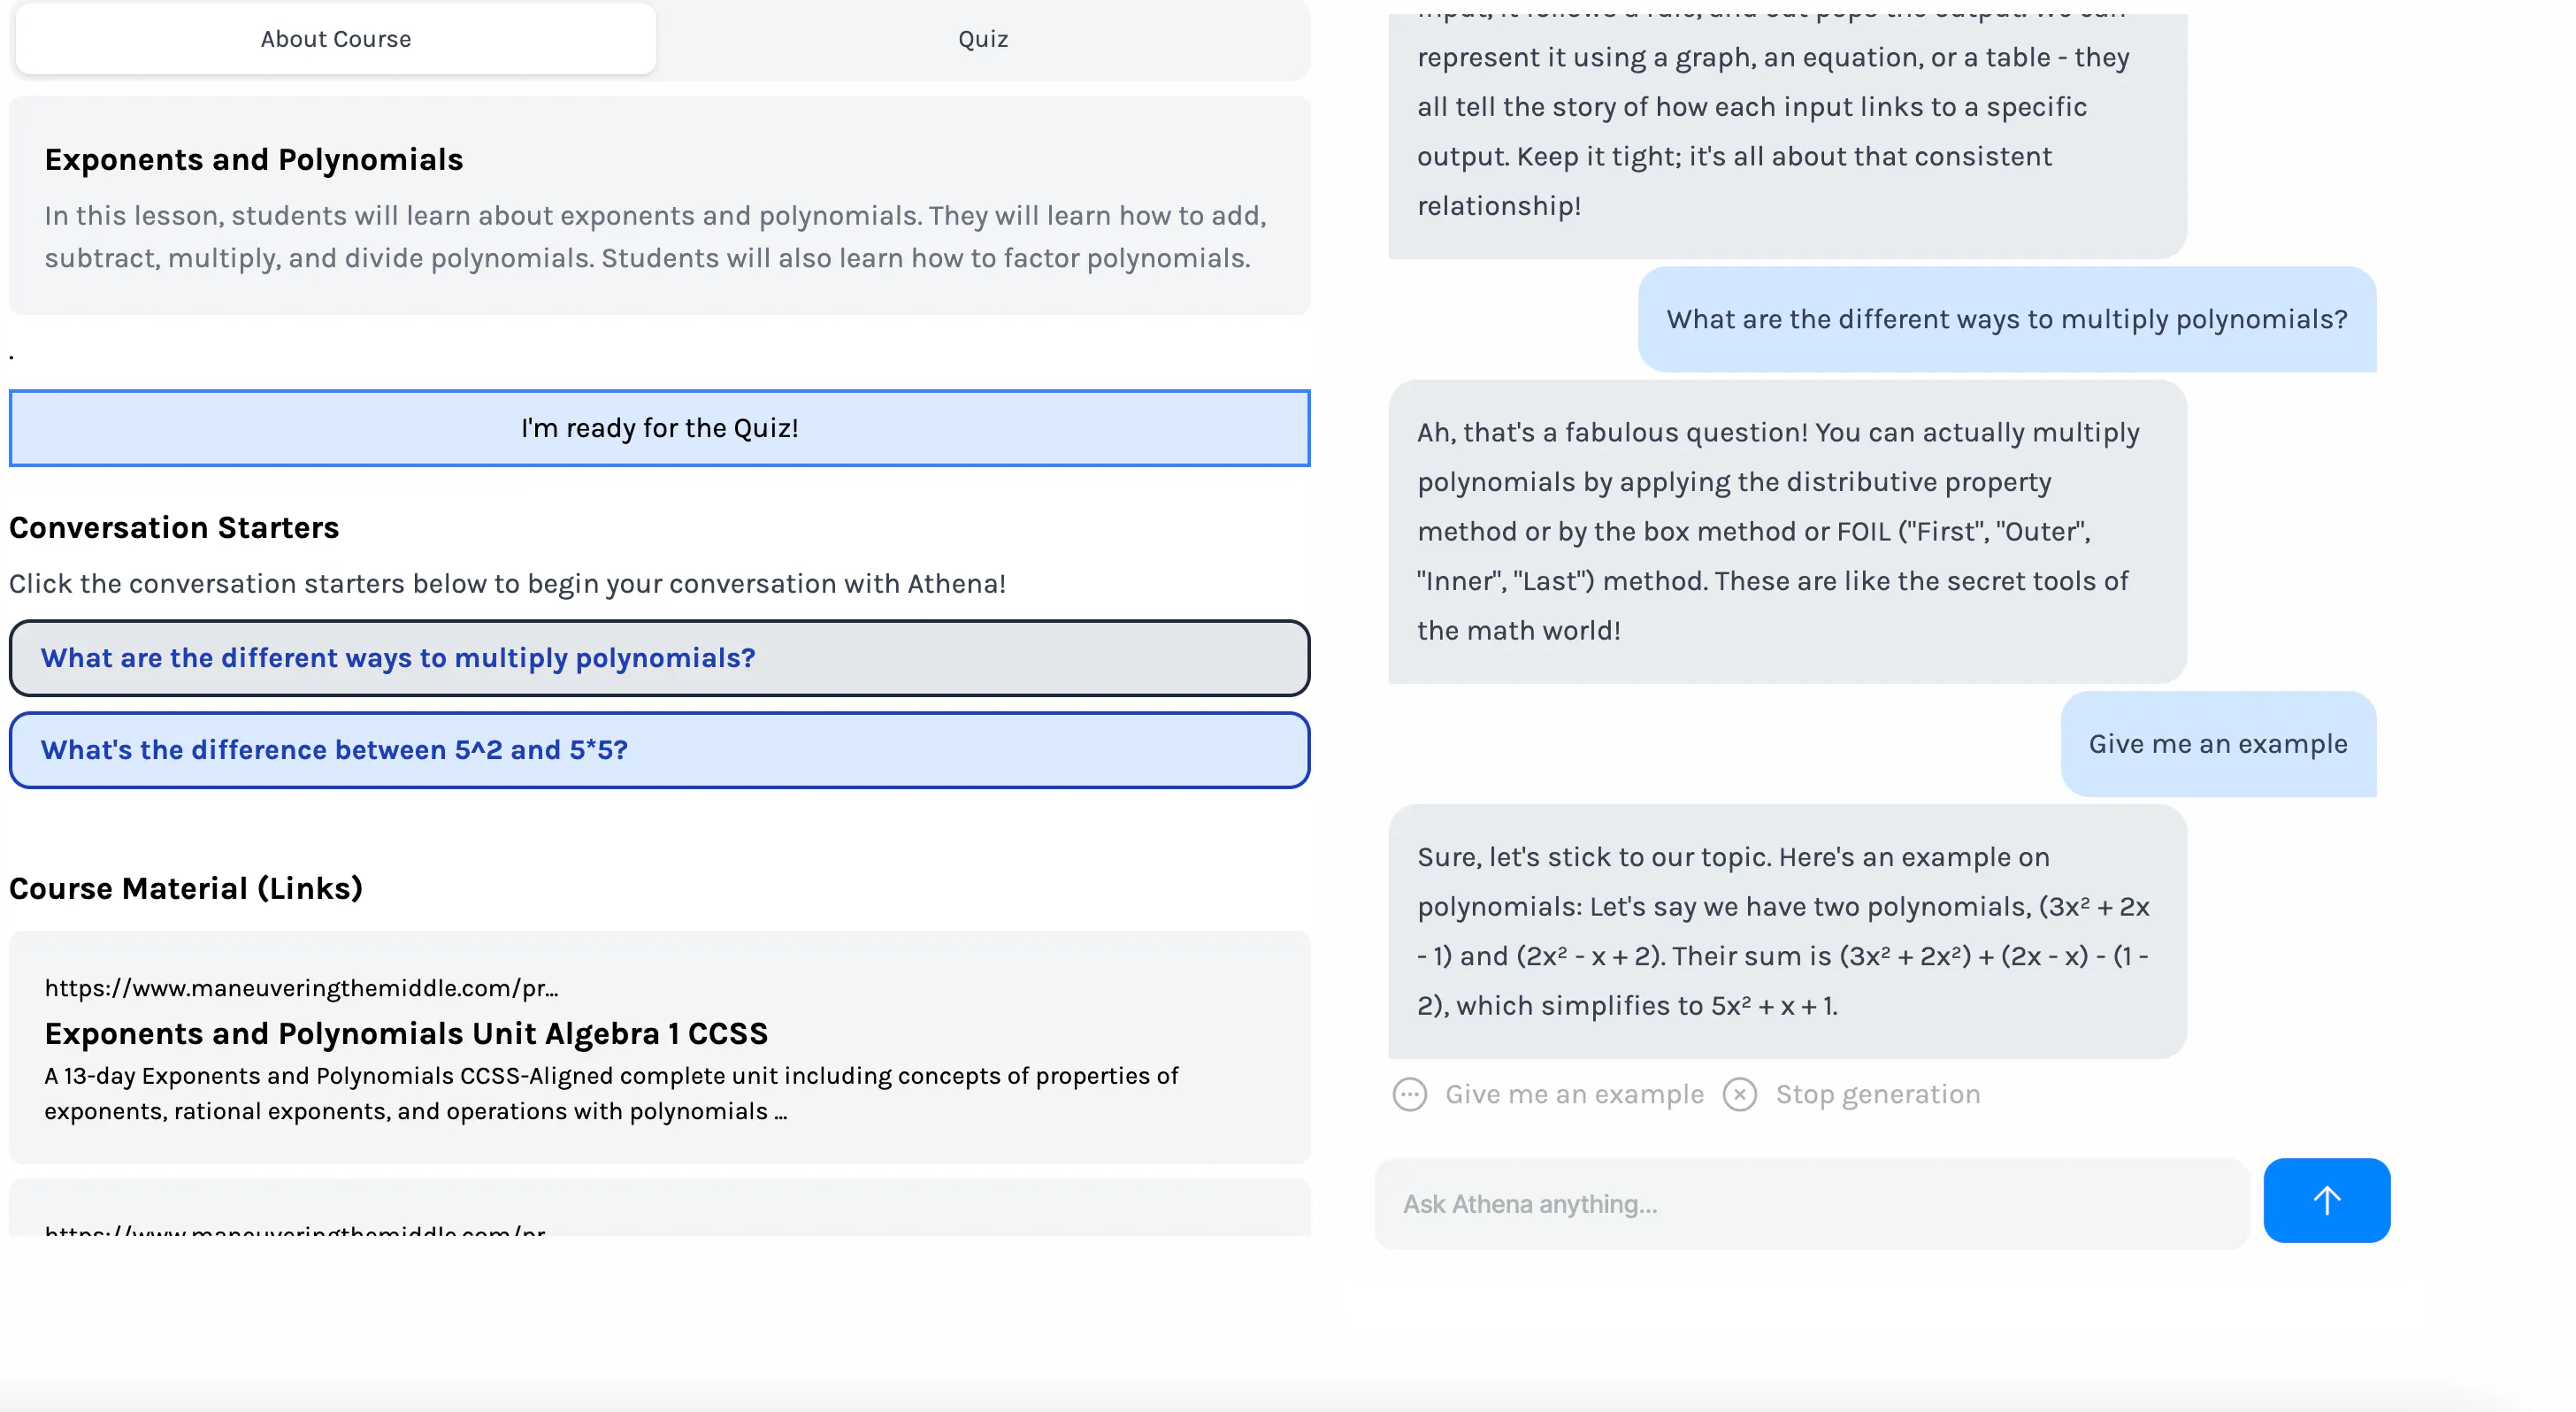2576x1412 pixels.
Task: Select the 5^2 versus 5*5 conversation starter
Action: tap(659, 750)
